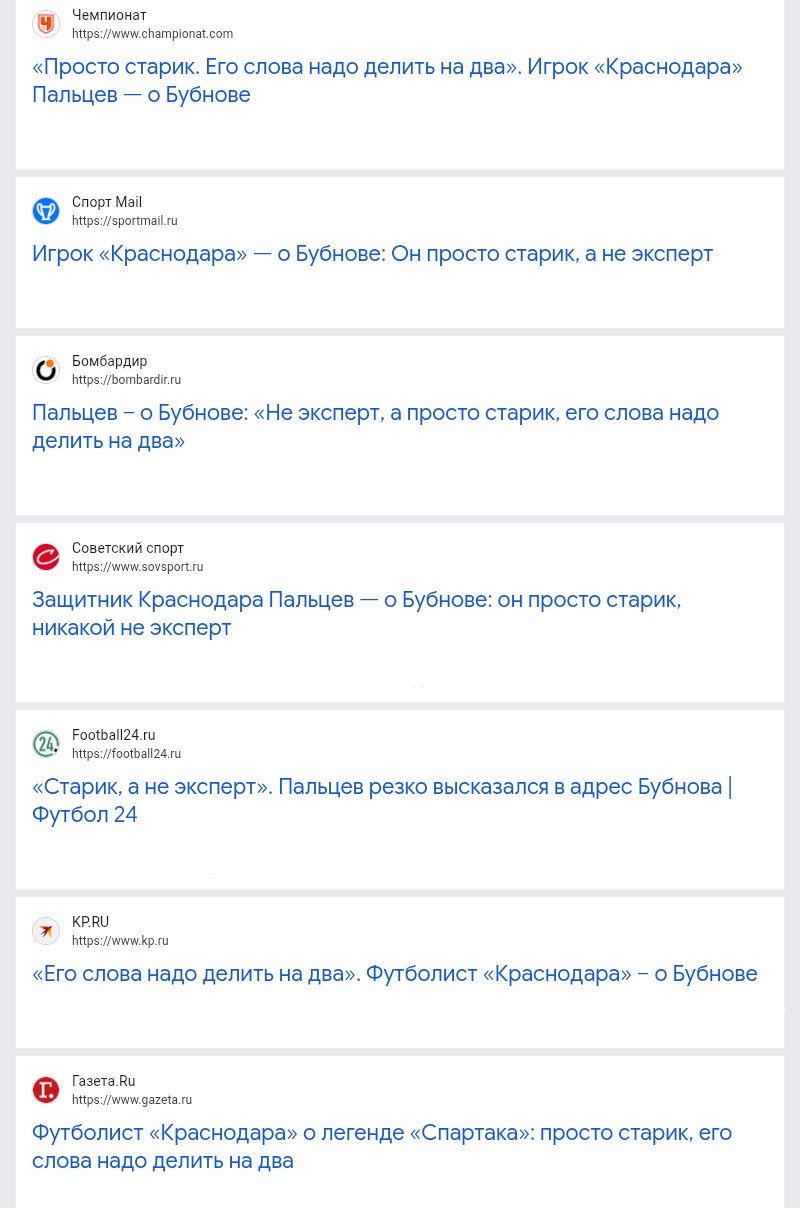Click the Чемпионат site favicon

46,24
